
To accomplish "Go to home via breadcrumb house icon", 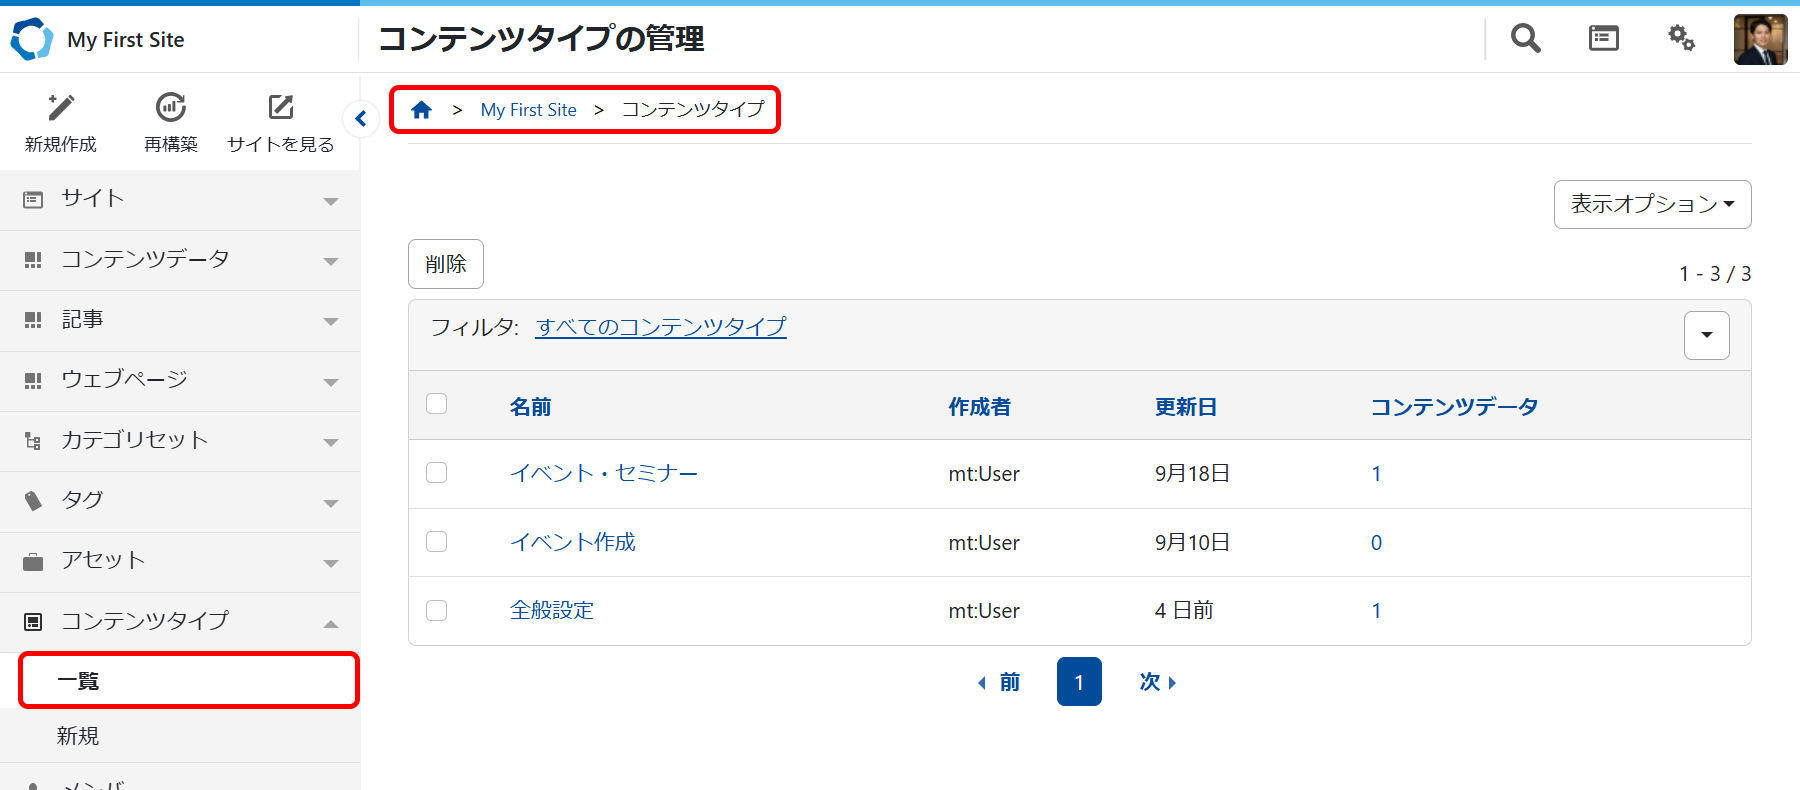I will 421,110.
